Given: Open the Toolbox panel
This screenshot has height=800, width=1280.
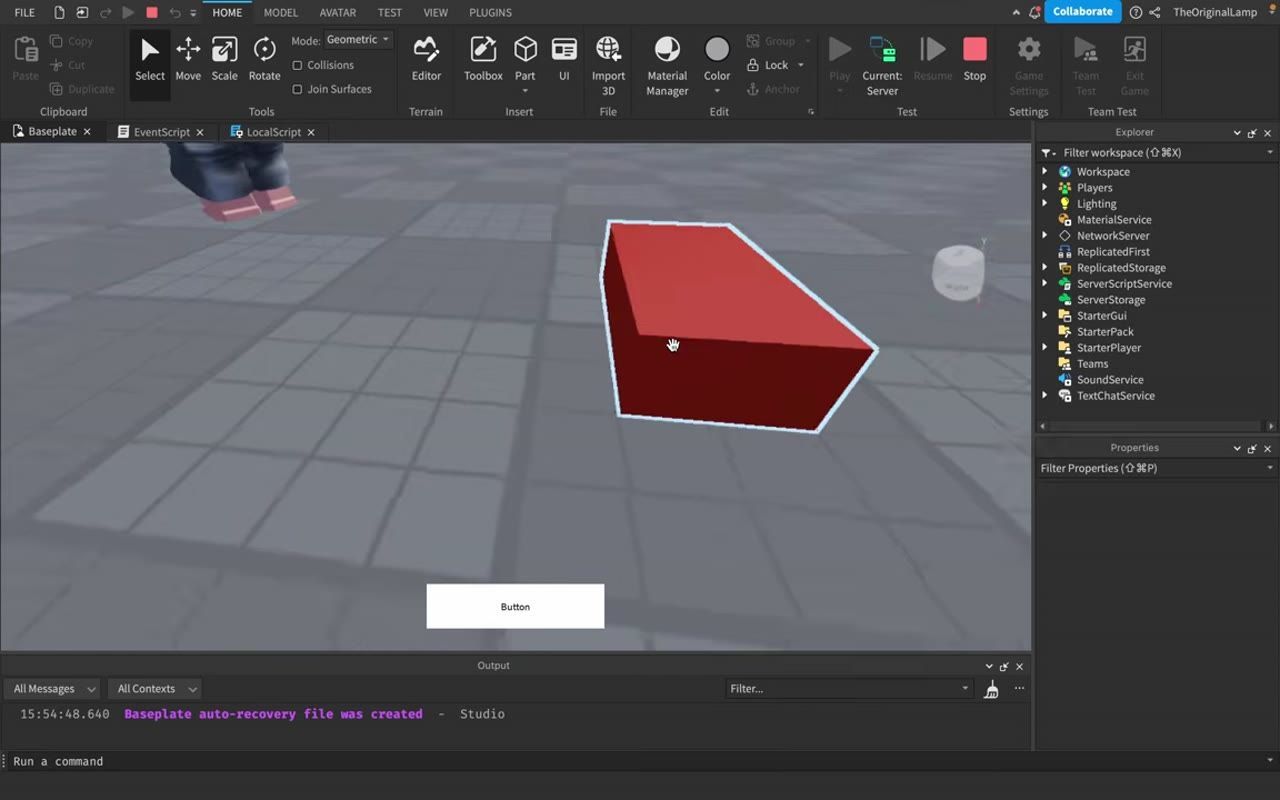Looking at the screenshot, I should [x=483, y=60].
